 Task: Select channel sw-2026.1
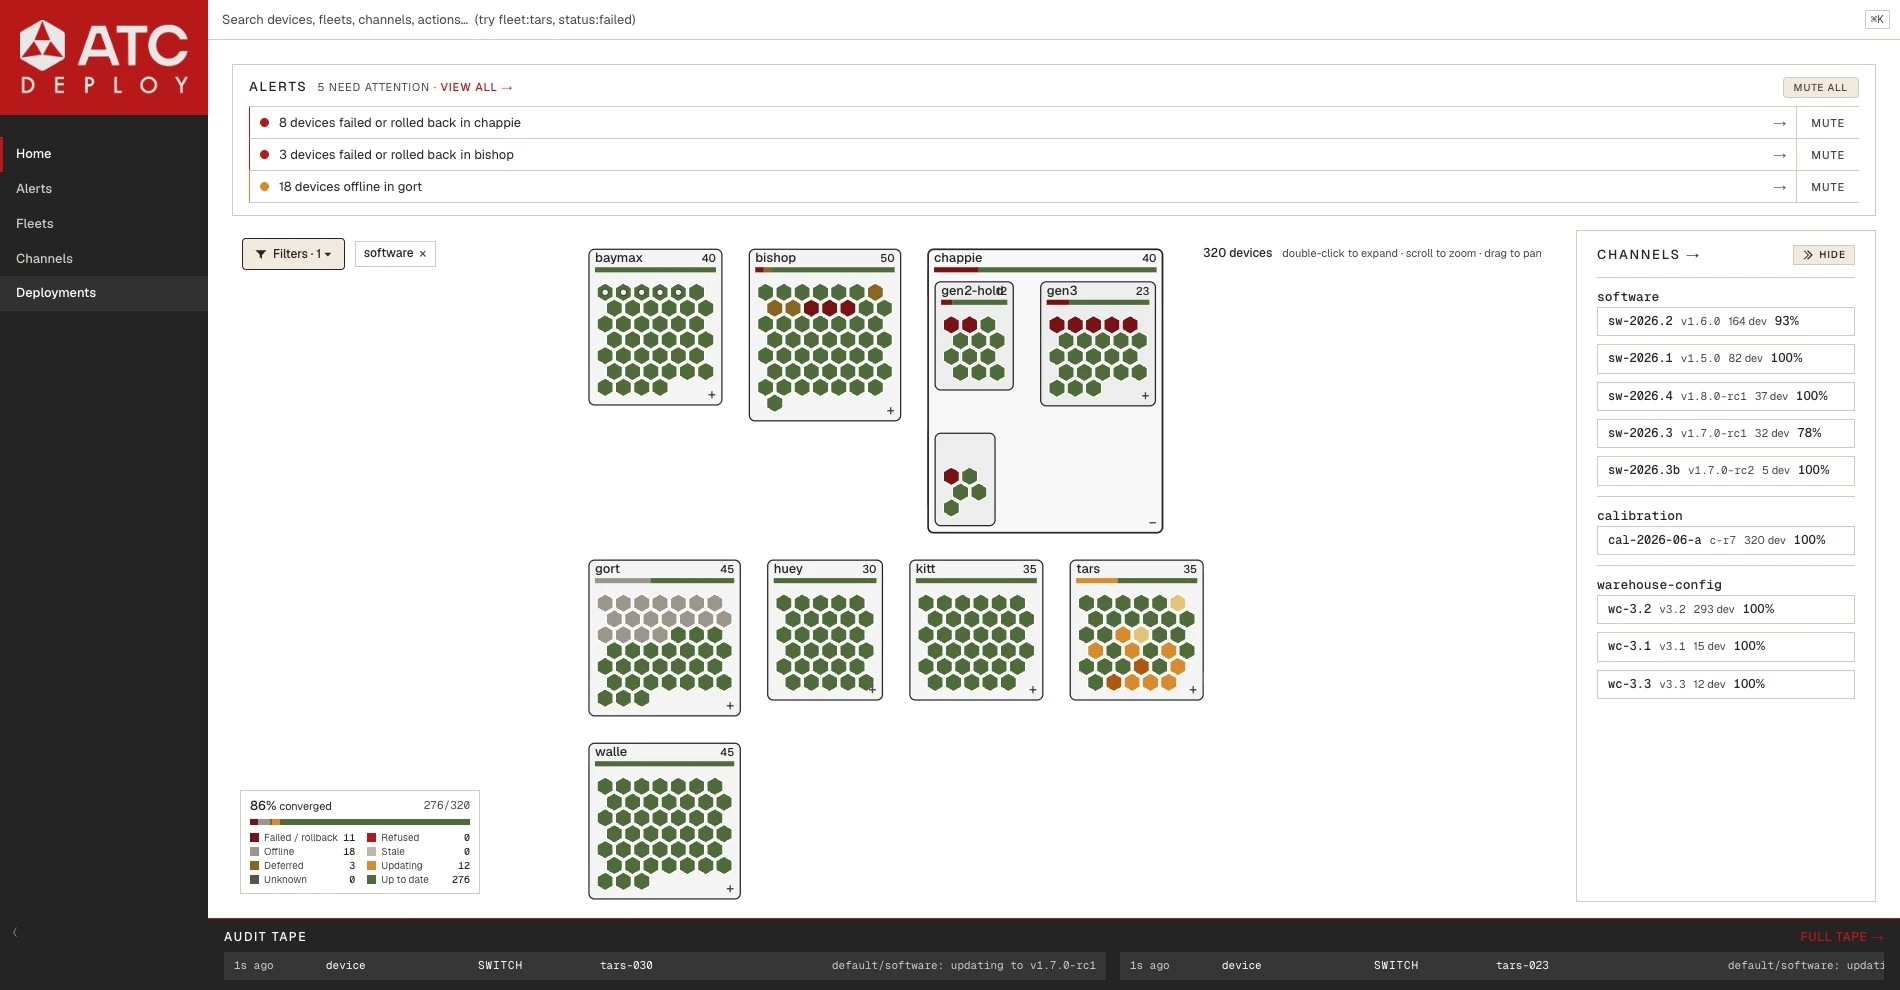(x=1725, y=358)
